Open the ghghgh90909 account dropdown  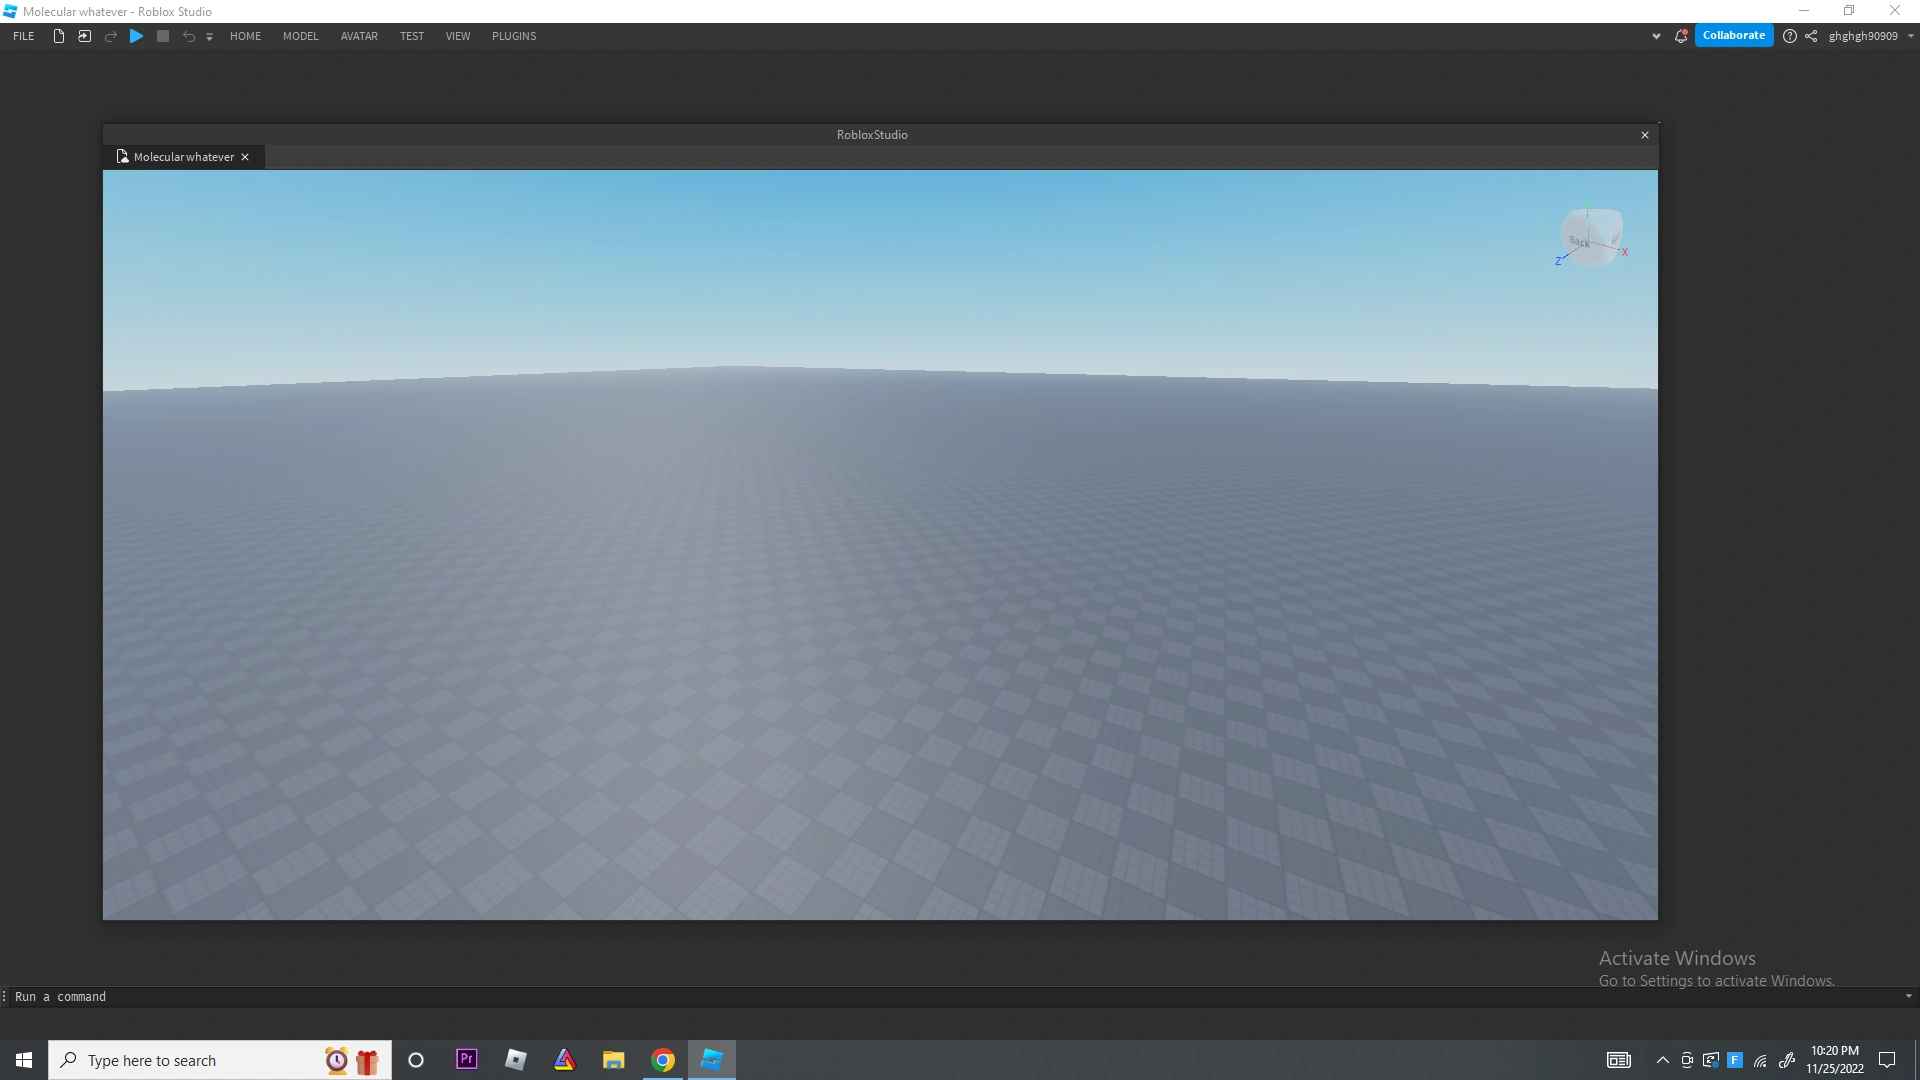[1910, 36]
